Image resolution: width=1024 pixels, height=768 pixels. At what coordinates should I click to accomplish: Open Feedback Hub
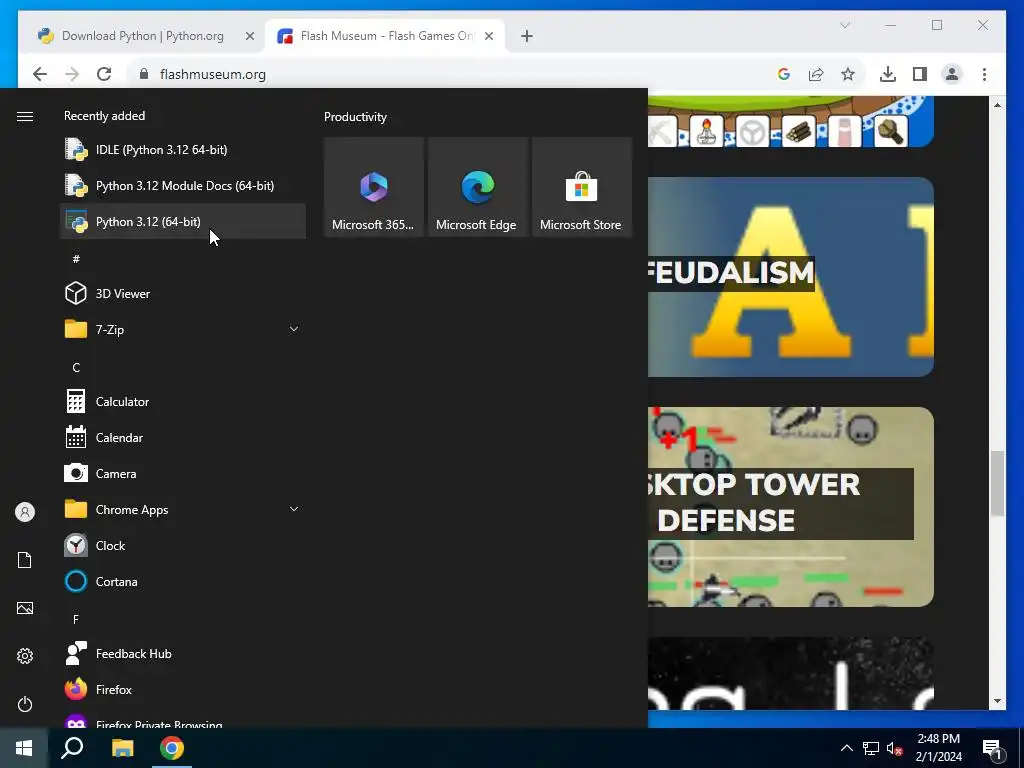[x=183, y=653]
